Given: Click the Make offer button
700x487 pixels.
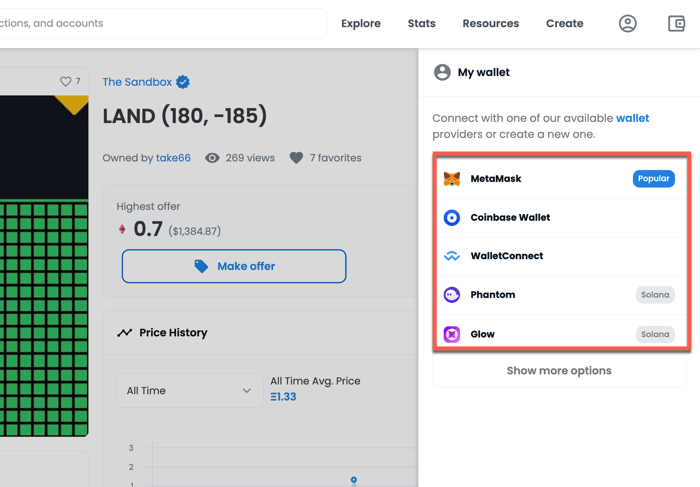Looking at the screenshot, I should [x=234, y=266].
